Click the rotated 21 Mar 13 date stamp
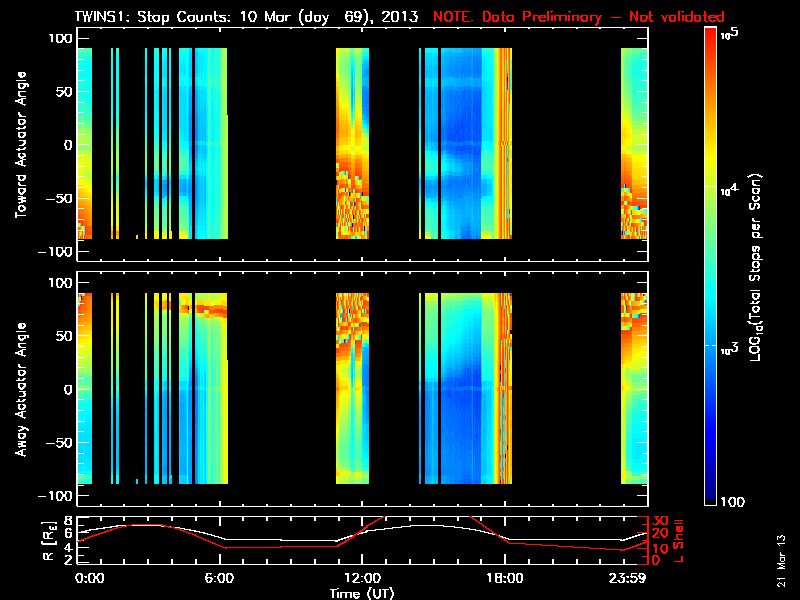The width and height of the screenshot is (800, 600). 781,562
